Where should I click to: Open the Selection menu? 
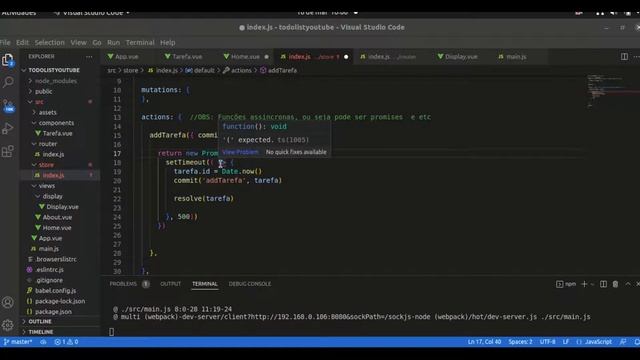[x=49, y=42]
